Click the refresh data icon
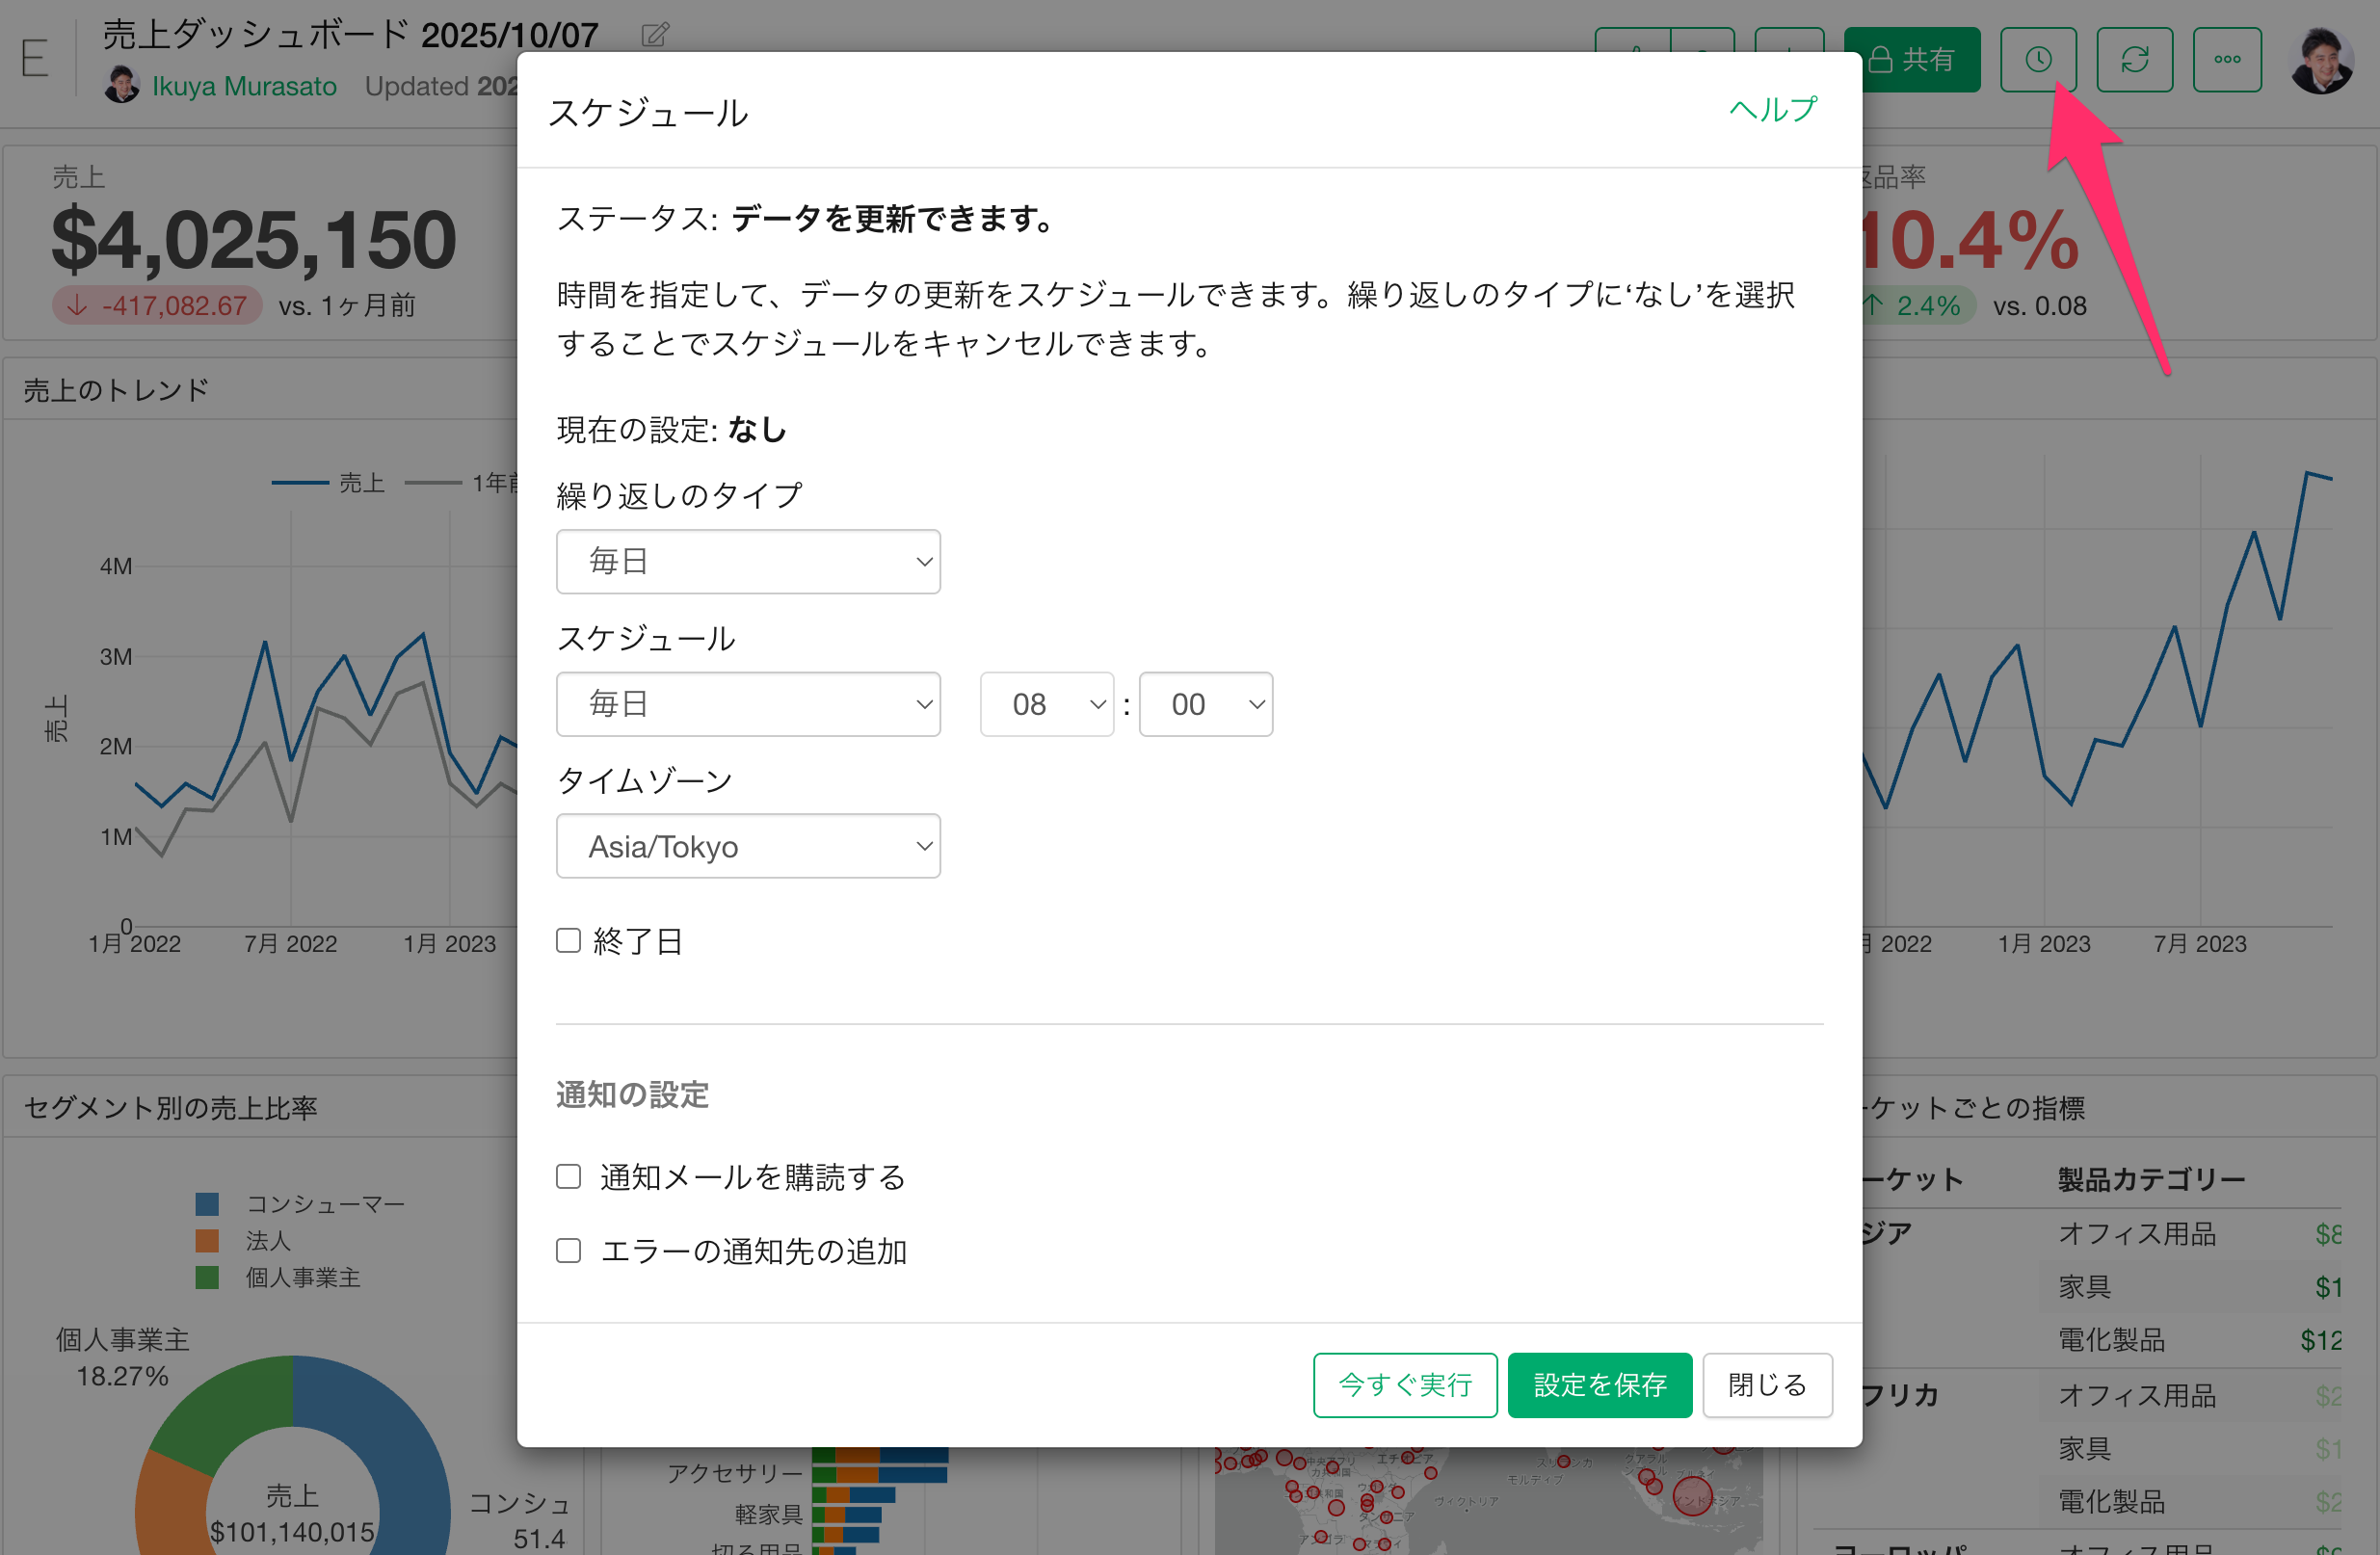The height and width of the screenshot is (1555, 2380). click(x=2134, y=60)
